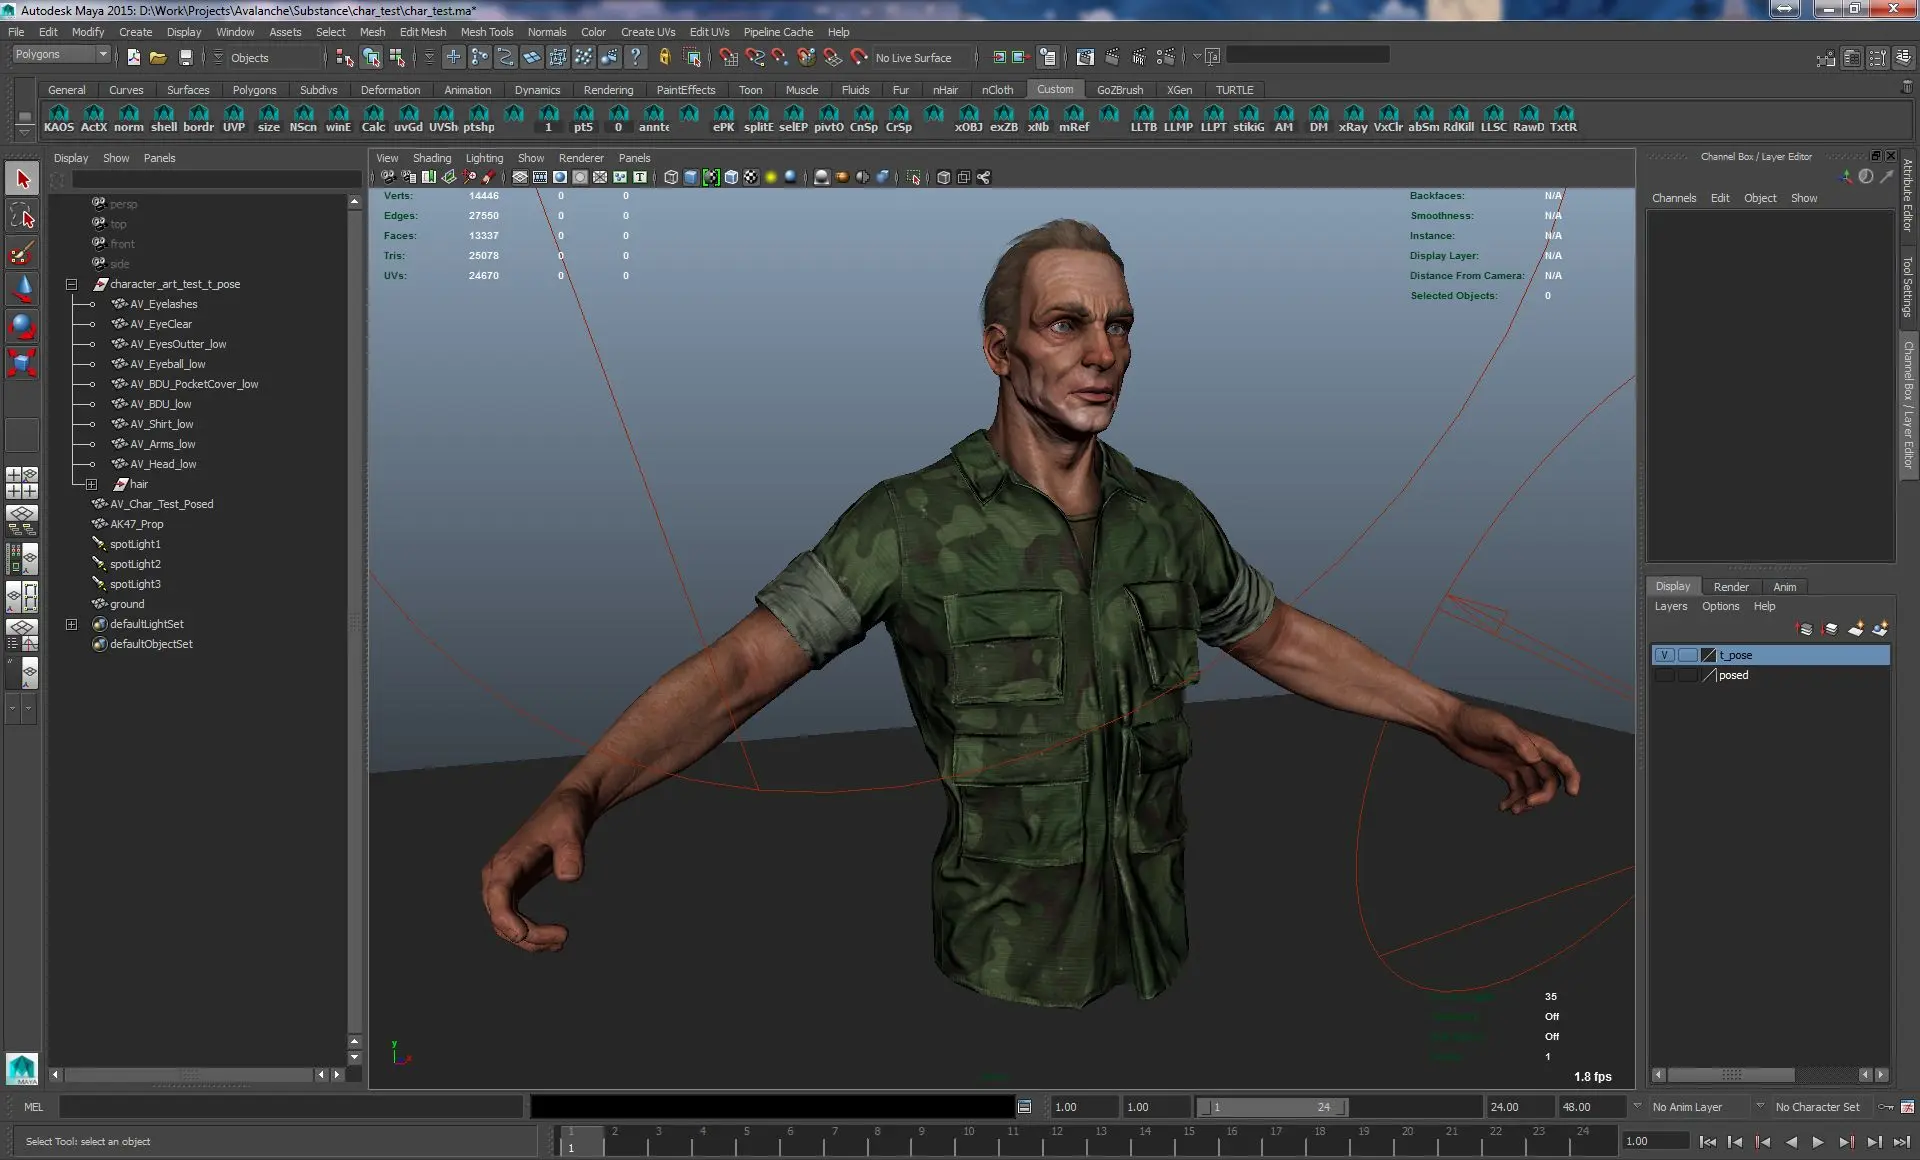
Task: Collapse character_art_test_t_pose group in outliner
Action: (72, 284)
